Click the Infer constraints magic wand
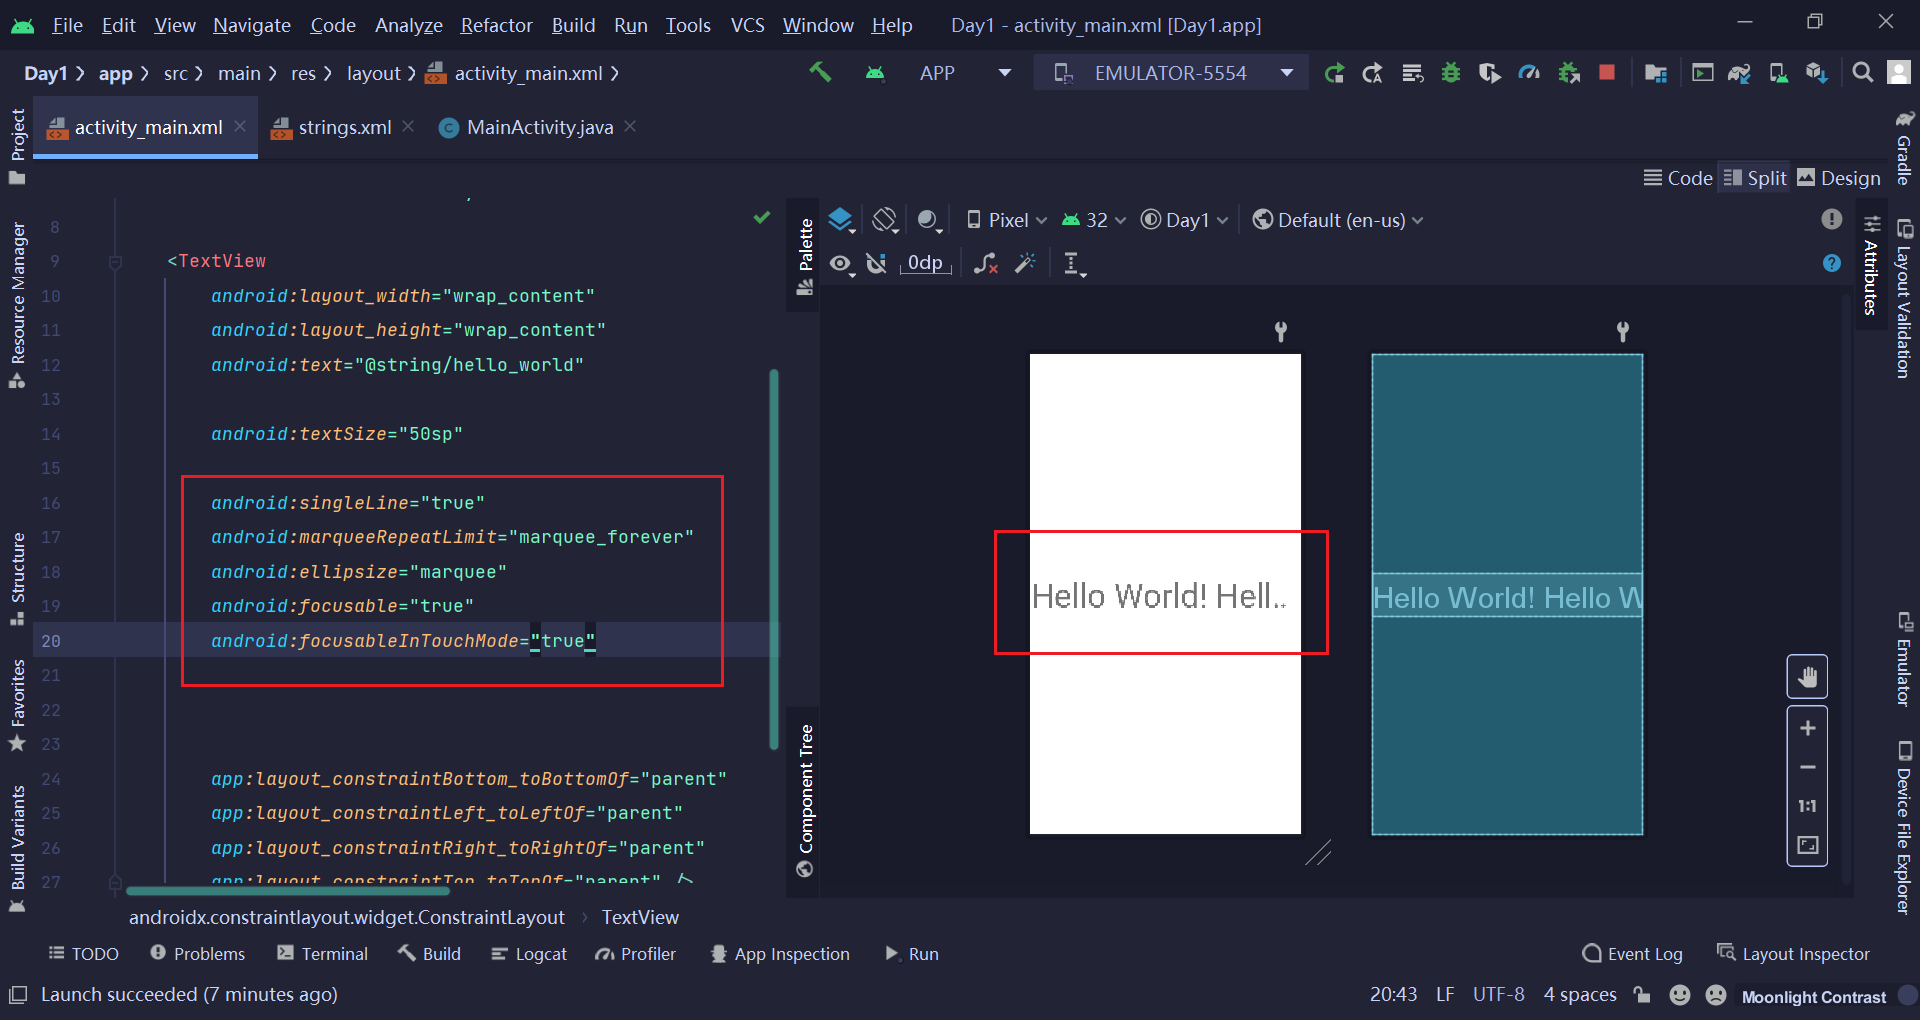This screenshot has width=1920, height=1020. (x=1025, y=263)
